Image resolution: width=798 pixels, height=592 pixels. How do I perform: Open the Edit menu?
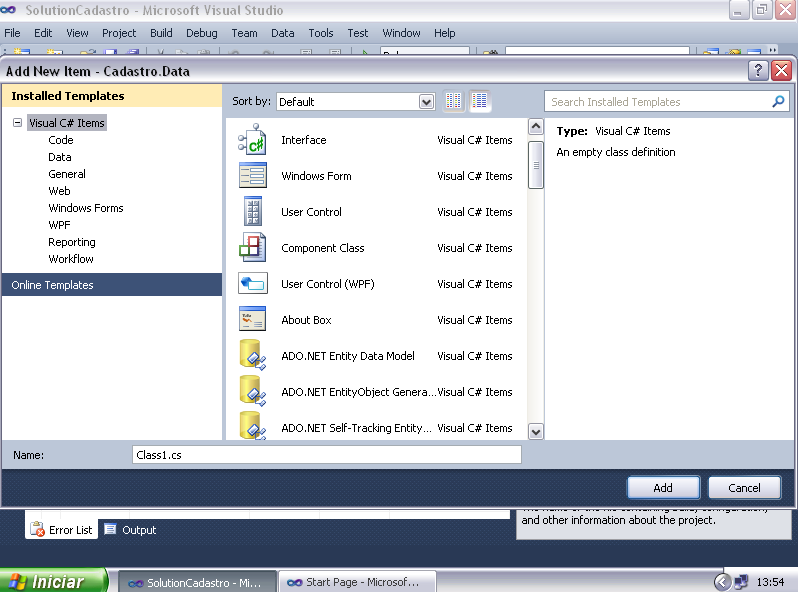(43, 33)
